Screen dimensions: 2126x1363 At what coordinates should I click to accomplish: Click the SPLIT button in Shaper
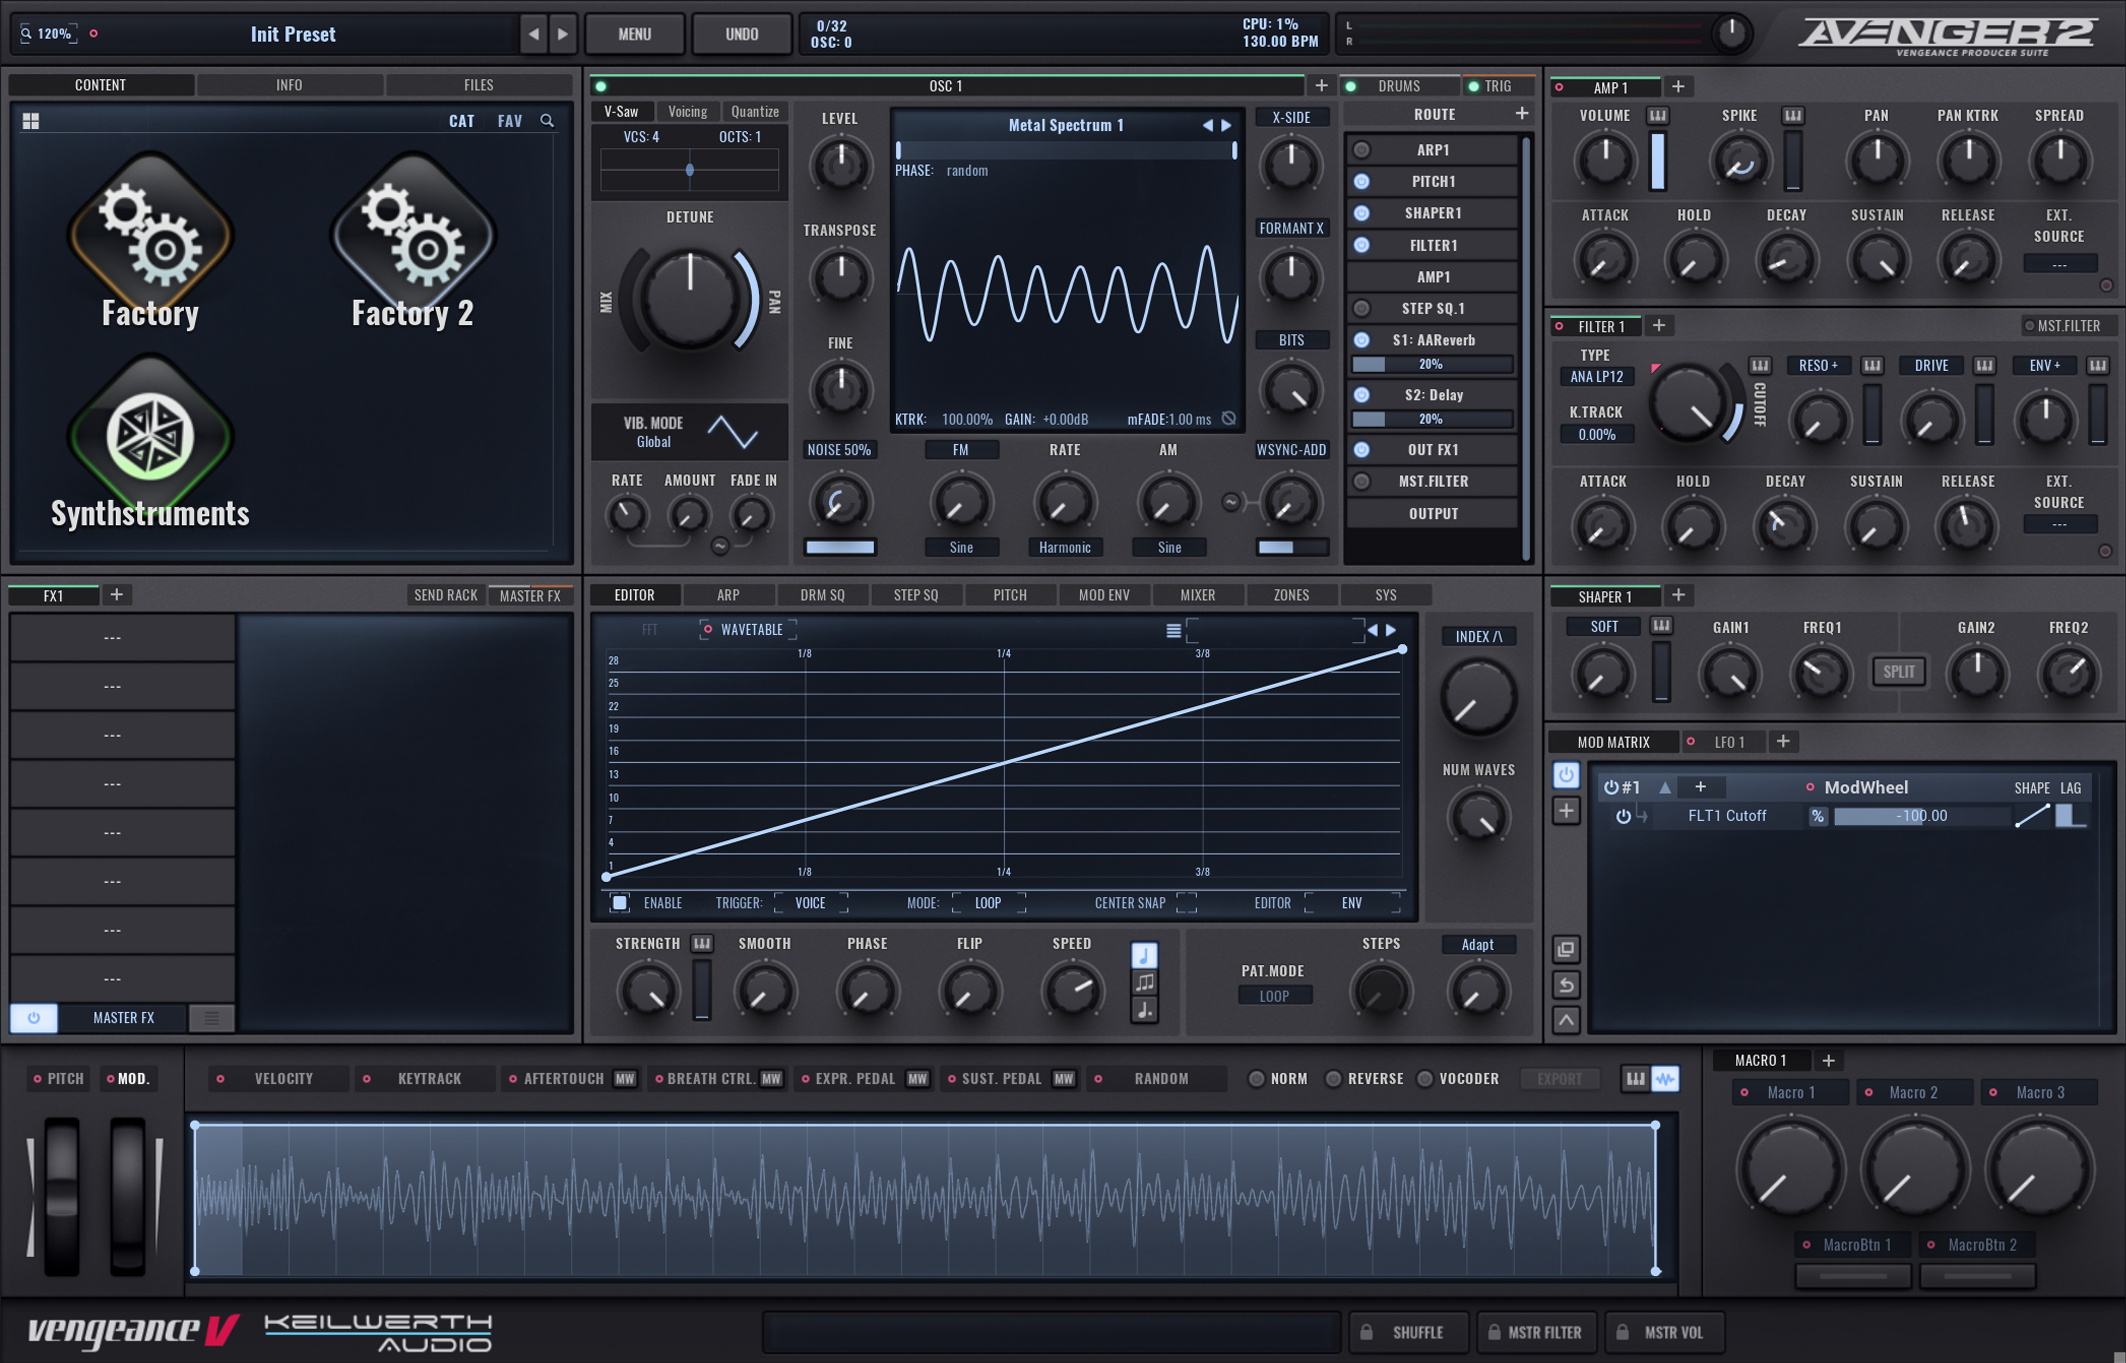1898,672
